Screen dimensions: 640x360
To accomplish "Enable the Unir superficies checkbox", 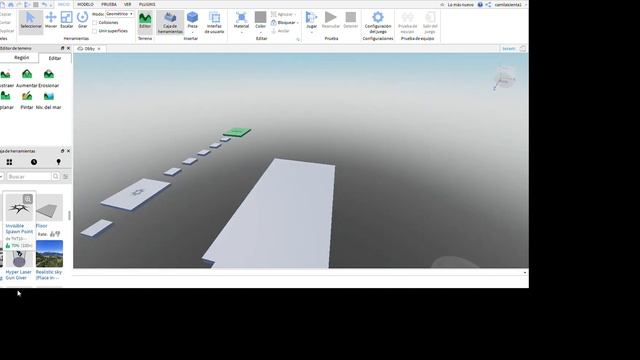I will (95, 31).
